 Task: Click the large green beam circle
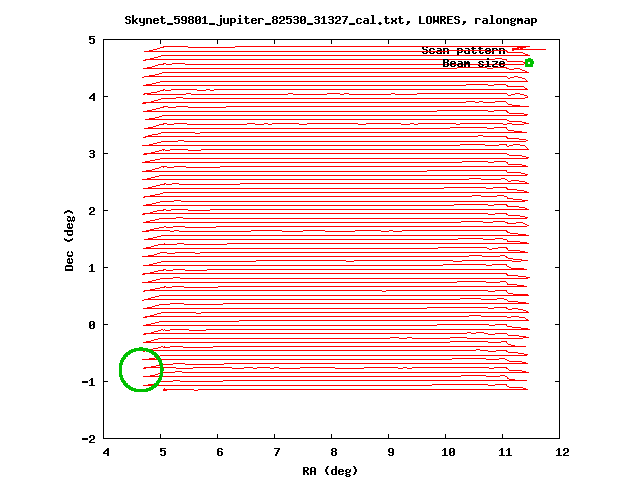tap(141, 370)
